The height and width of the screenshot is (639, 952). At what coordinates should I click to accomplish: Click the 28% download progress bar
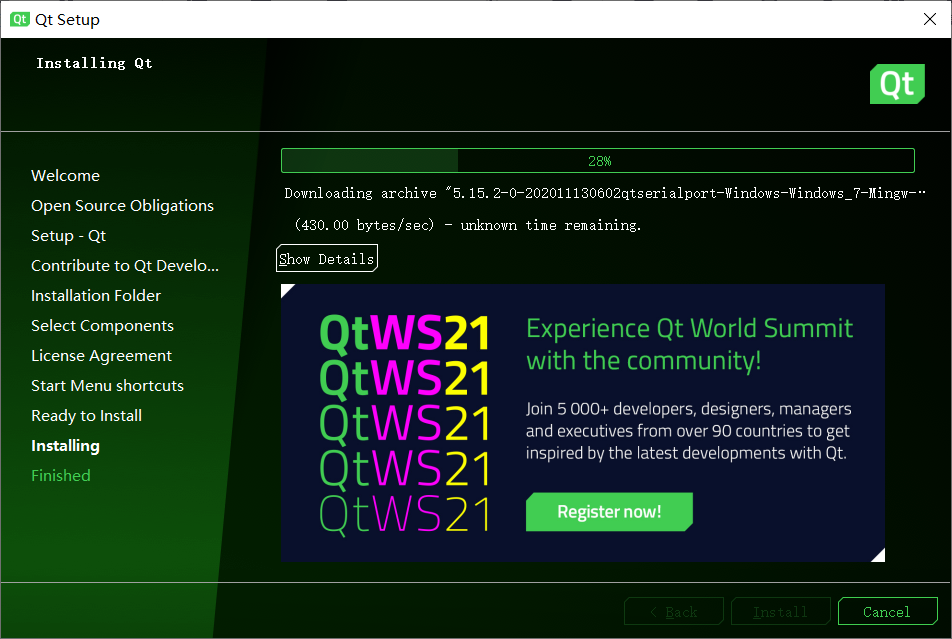(x=597, y=161)
